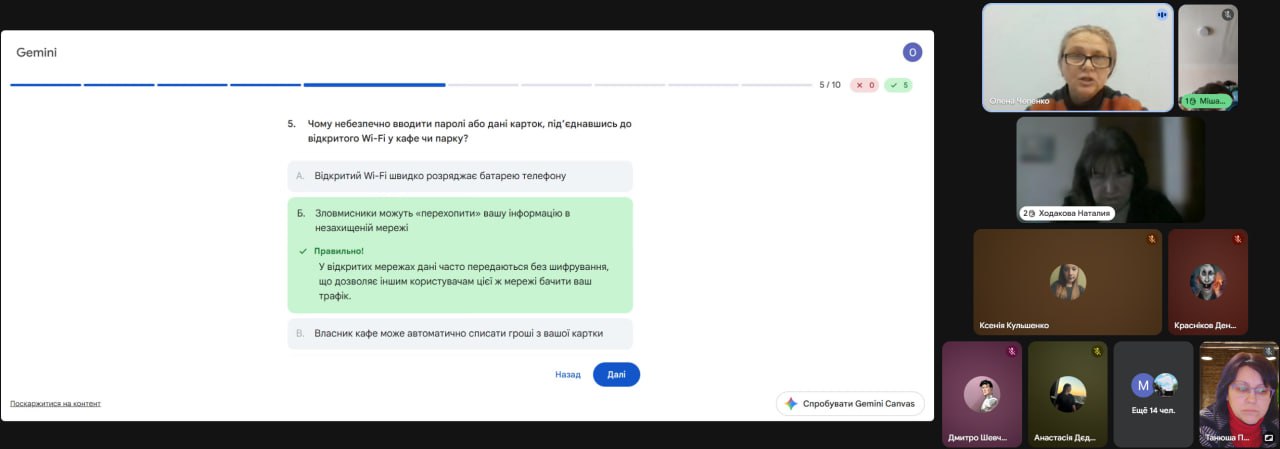Viewport: 1280px width, 449px height.
Task: Click the purple "O" account avatar
Action: (x=912, y=53)
